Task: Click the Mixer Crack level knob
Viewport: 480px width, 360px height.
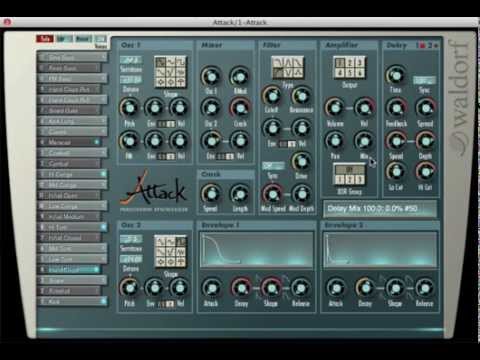Action: pyautogui.click(x=240, y=108)
